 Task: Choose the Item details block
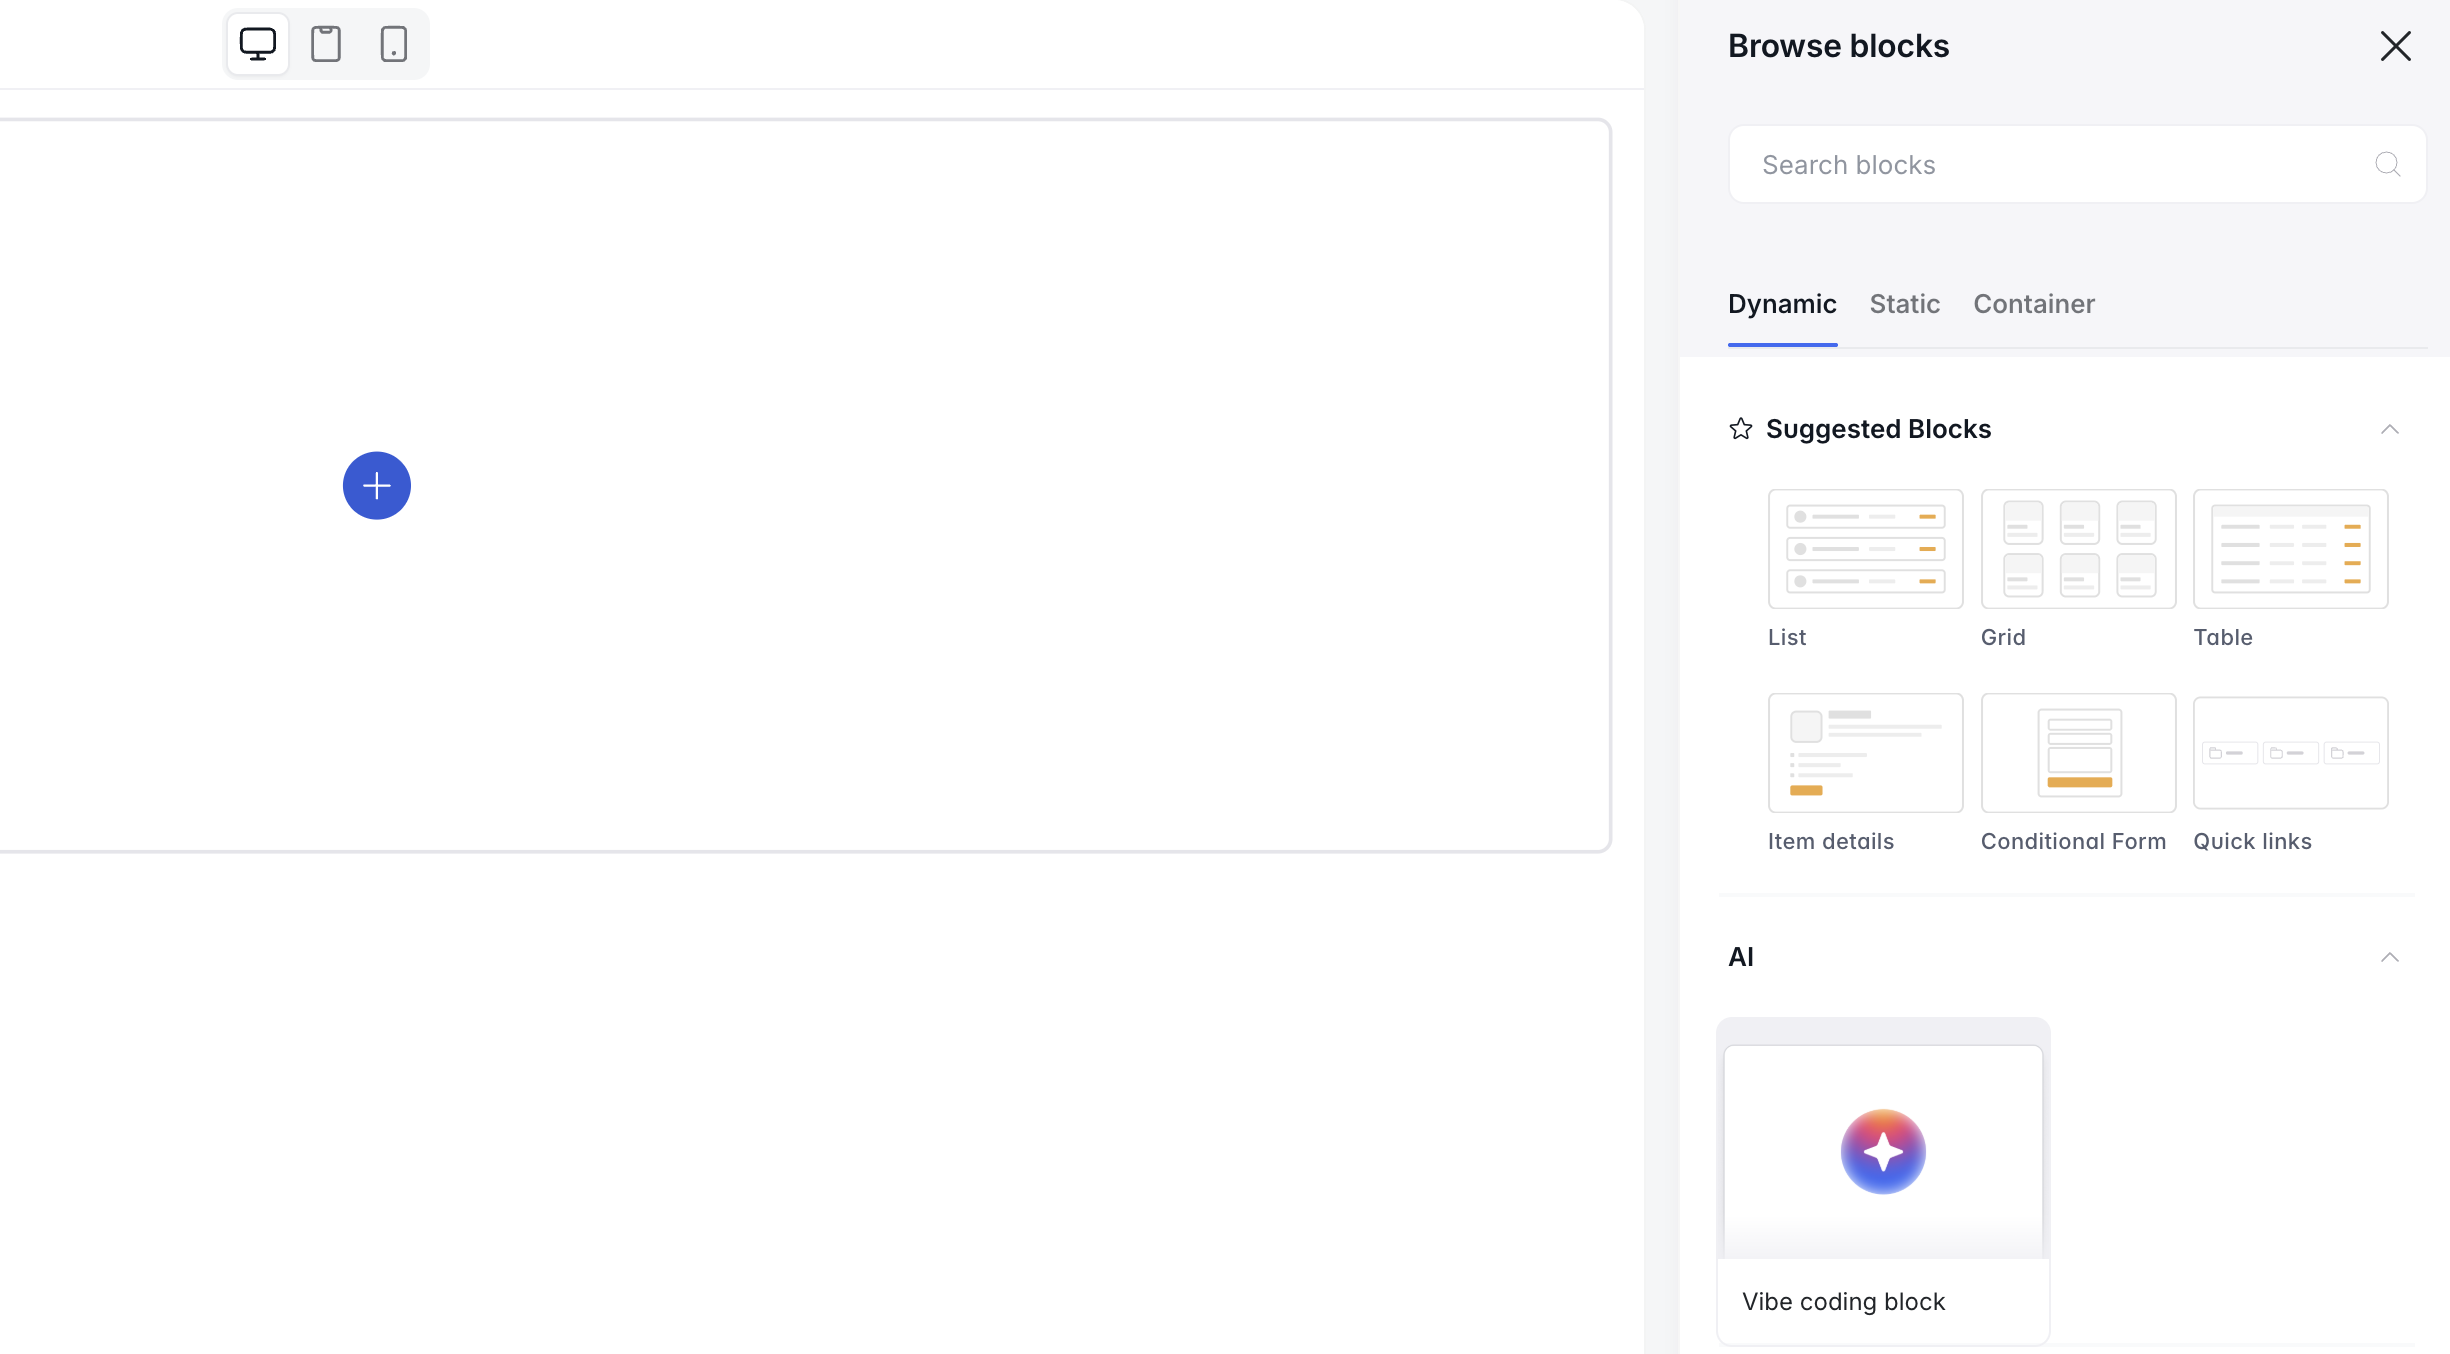pos(1865,753)
